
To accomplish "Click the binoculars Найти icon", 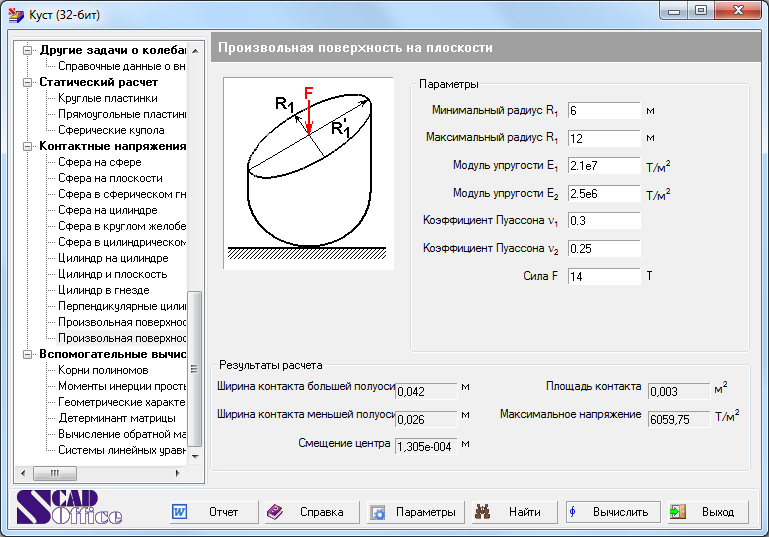I will 484,512.
